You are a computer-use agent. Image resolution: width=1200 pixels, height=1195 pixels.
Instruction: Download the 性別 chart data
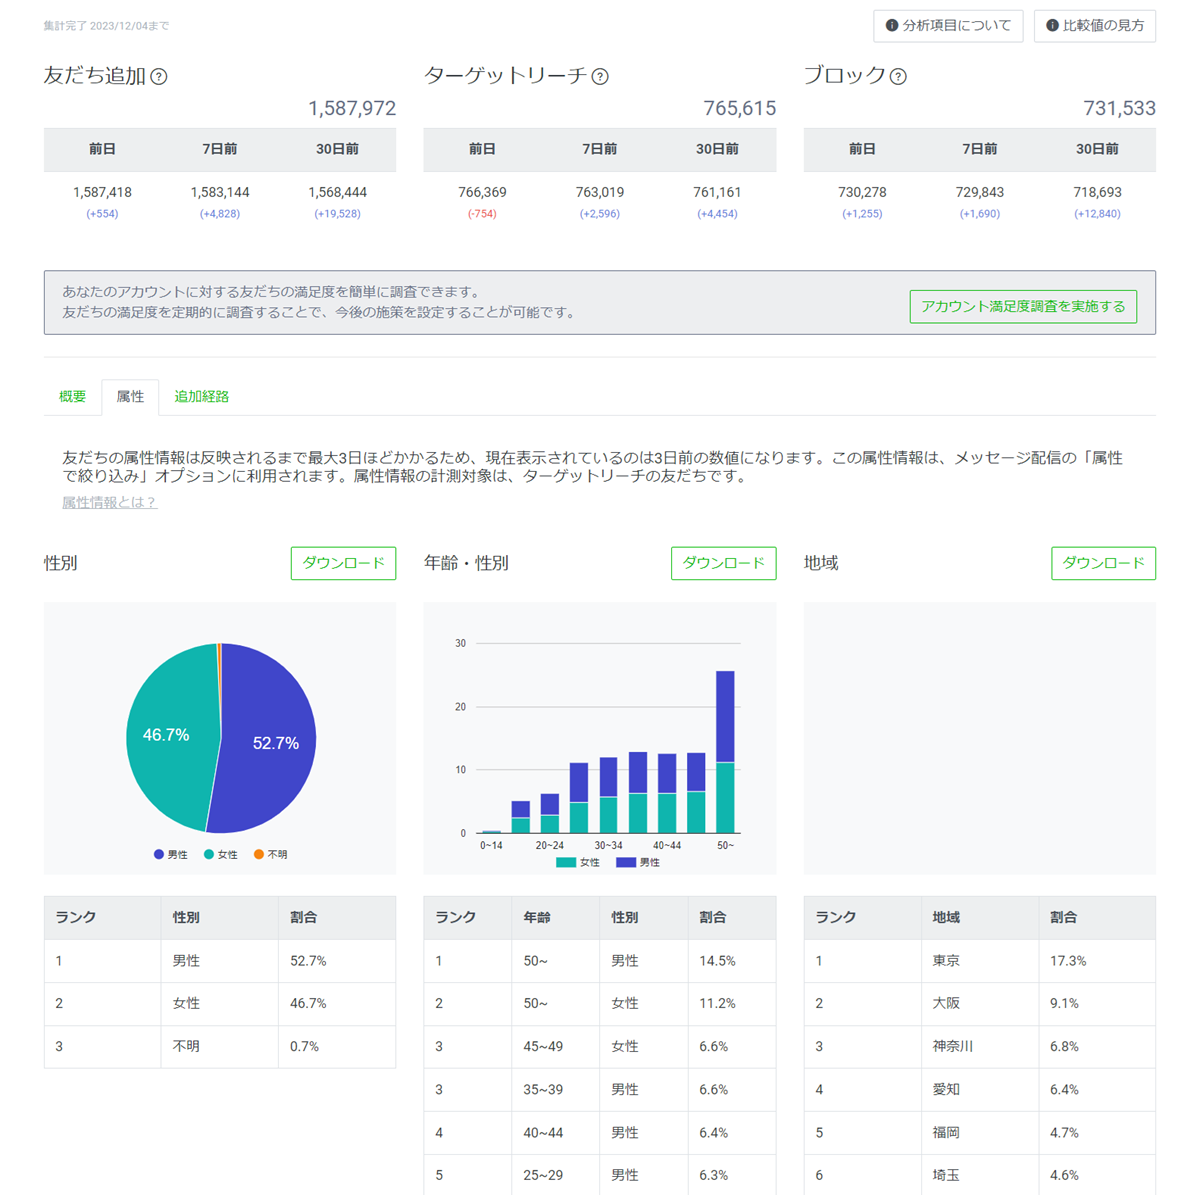[343, 563]
